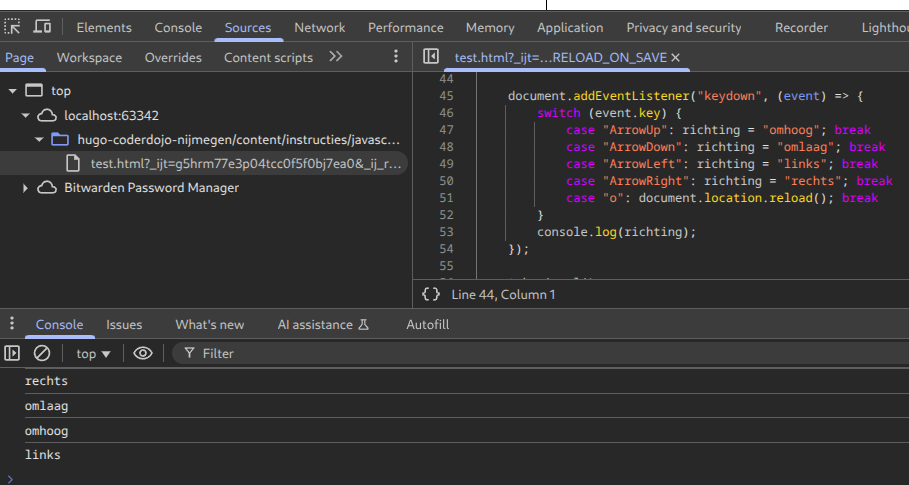Open the drawer three-dot menu
This screenshot has height=485, width=909.
(12, 324)
